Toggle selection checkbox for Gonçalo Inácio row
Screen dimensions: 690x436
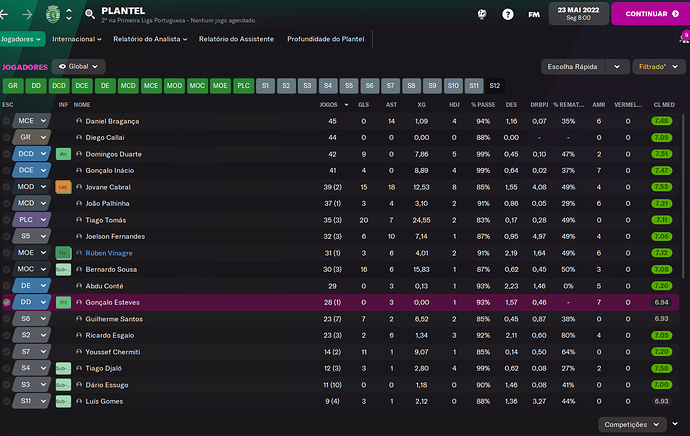(x=6, y=170)
